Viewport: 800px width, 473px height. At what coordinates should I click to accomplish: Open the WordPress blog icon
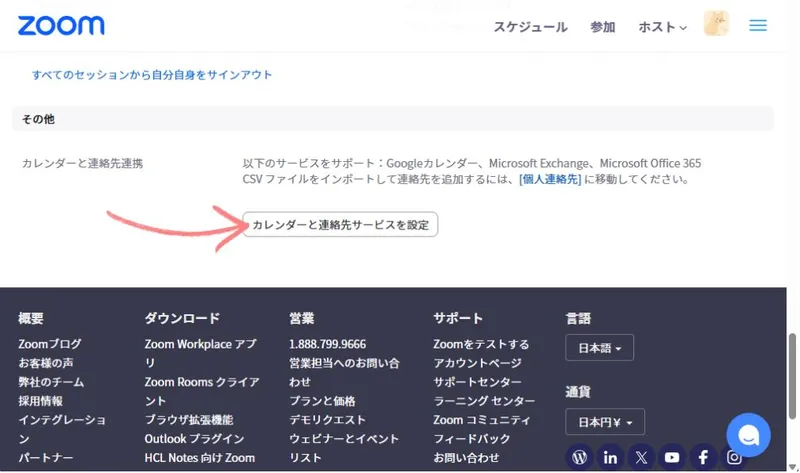tap(579, 457)
